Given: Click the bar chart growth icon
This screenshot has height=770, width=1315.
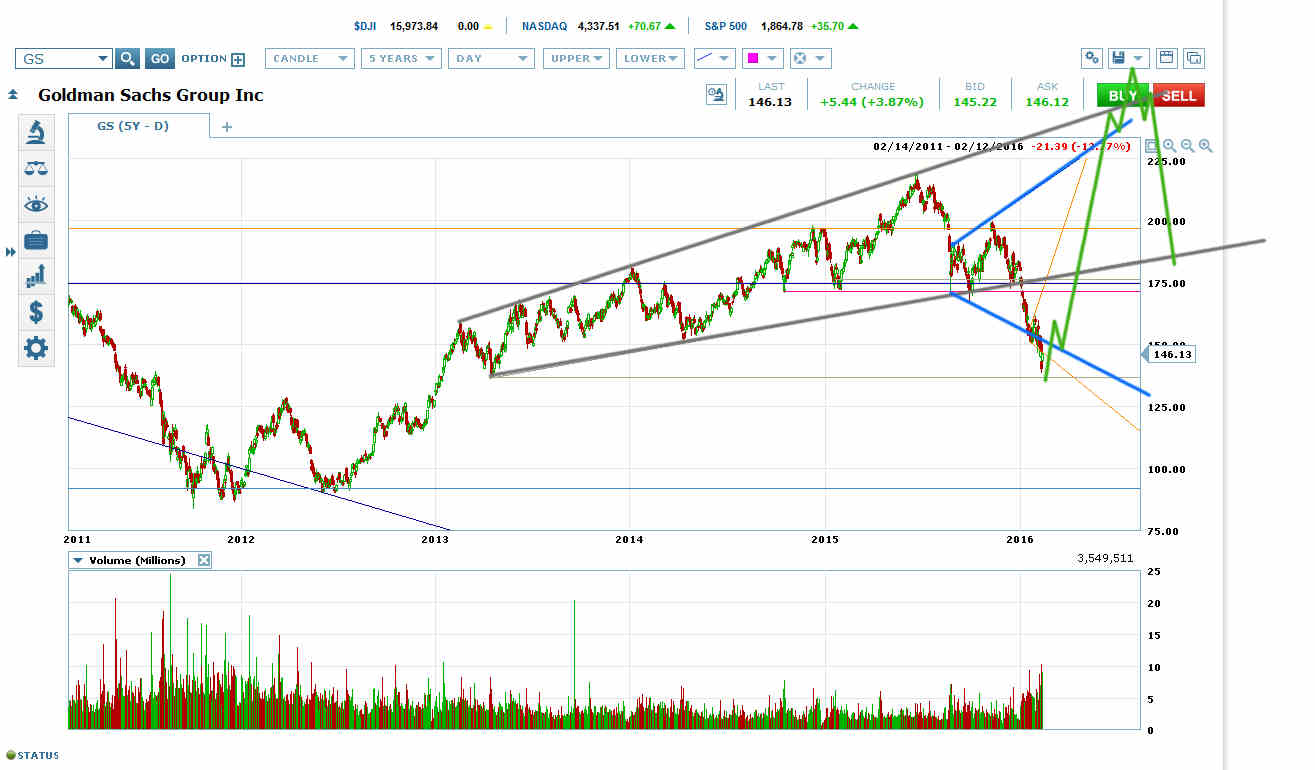Looking at the screenshot, I should coord(36,275).
